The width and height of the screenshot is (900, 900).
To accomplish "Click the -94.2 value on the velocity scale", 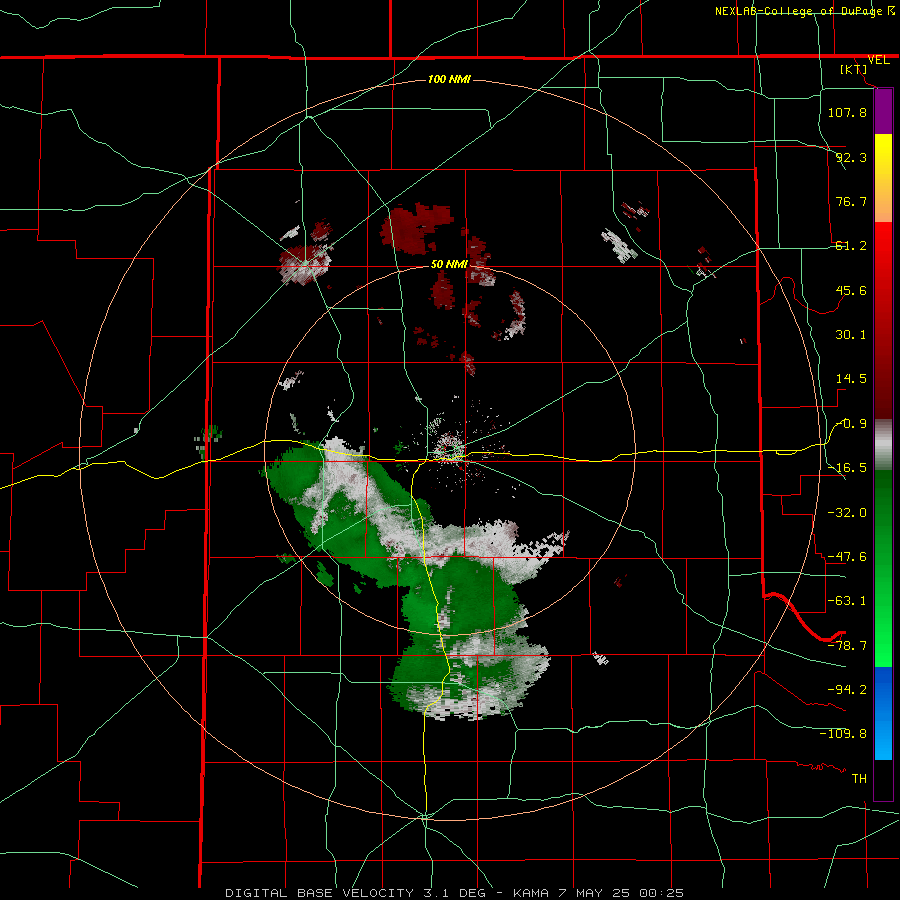I will point(847,689).
